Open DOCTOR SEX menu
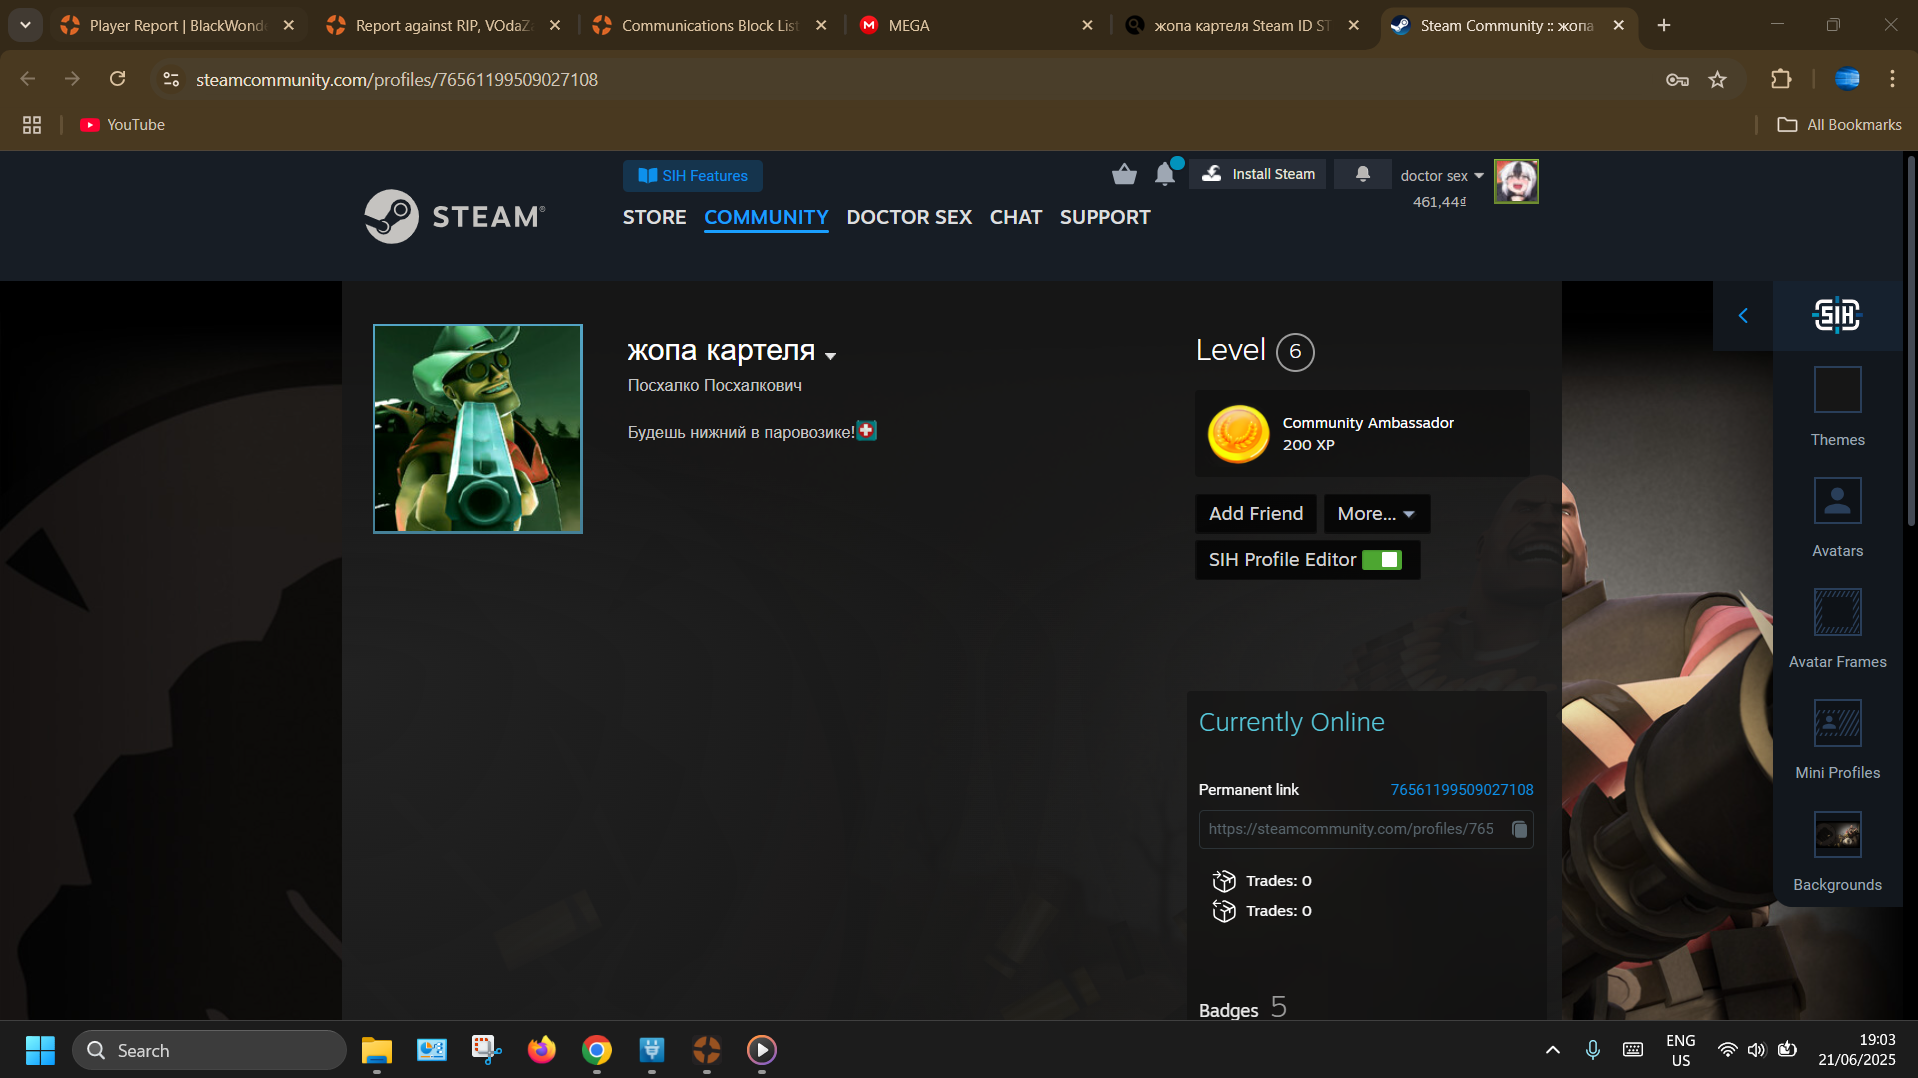The image size is (1918, 1078). tap(909, 217)
